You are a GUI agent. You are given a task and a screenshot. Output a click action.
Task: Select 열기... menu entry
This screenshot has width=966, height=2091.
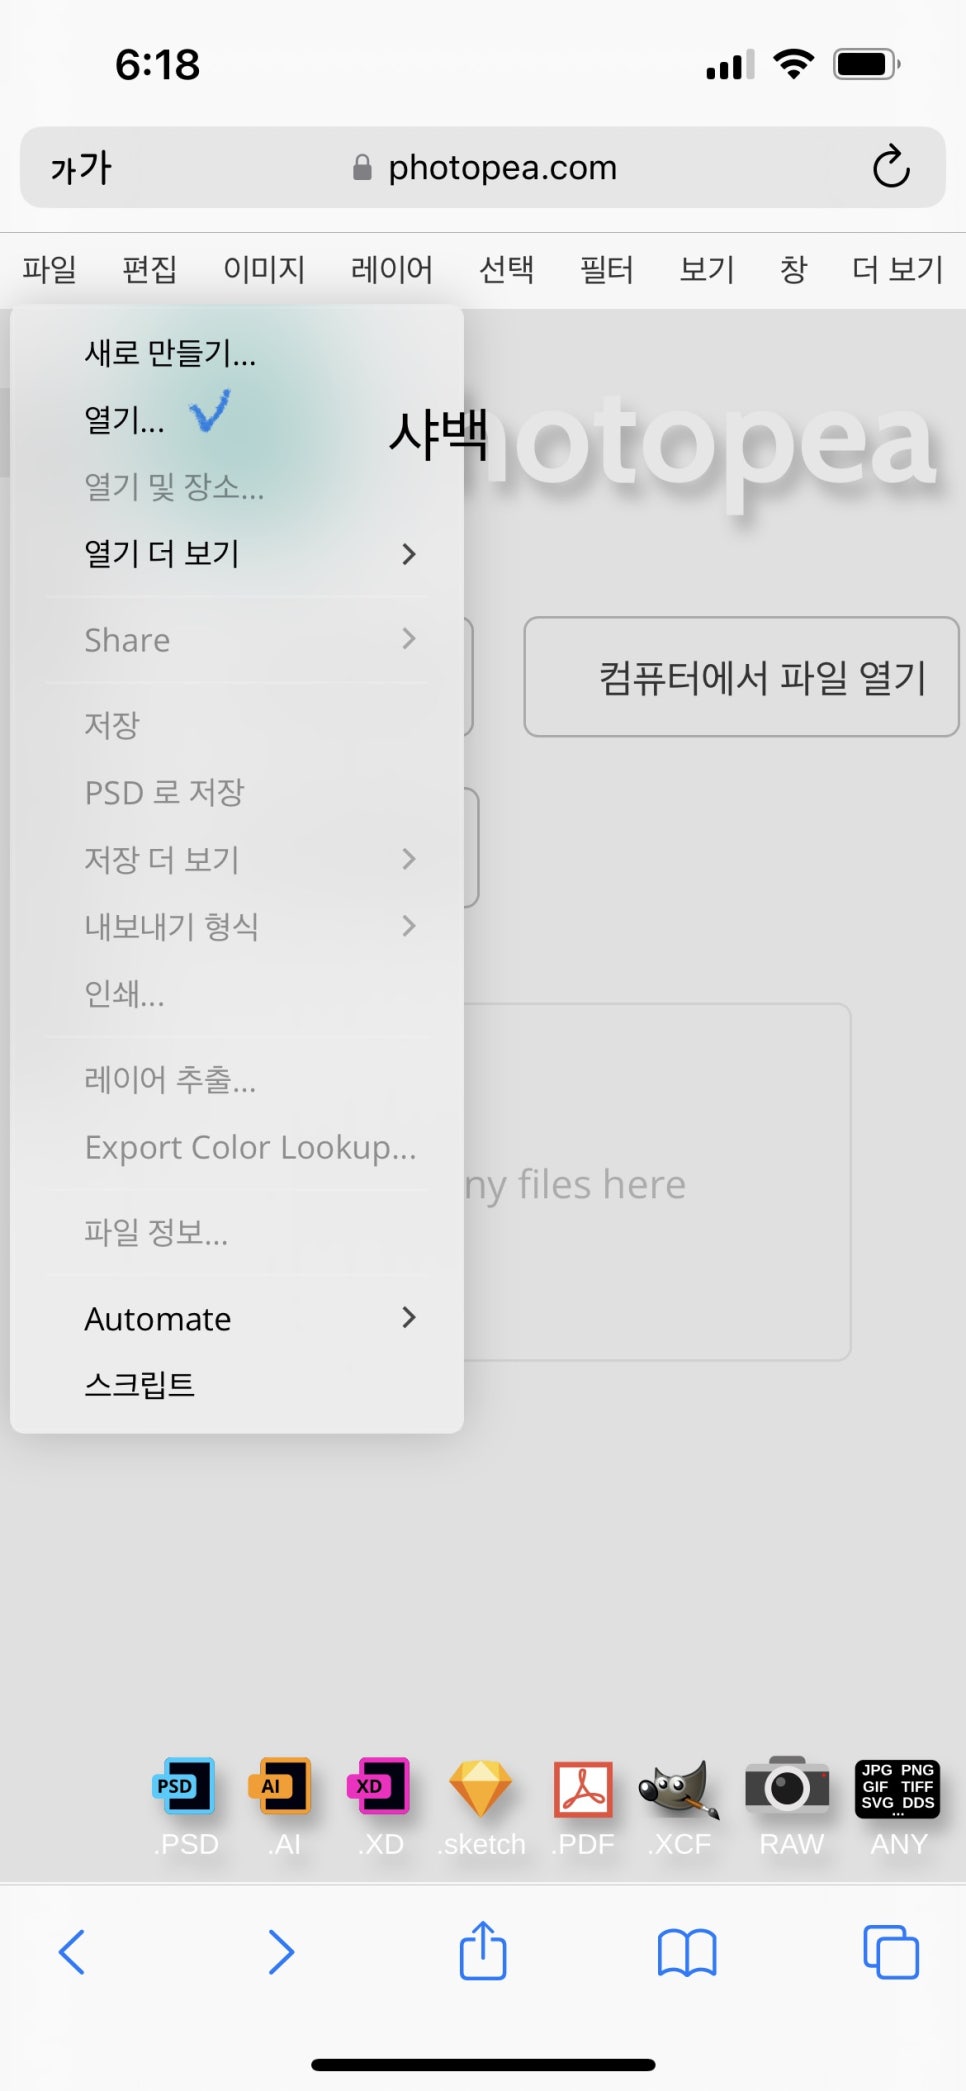click(x=125, y=420)
